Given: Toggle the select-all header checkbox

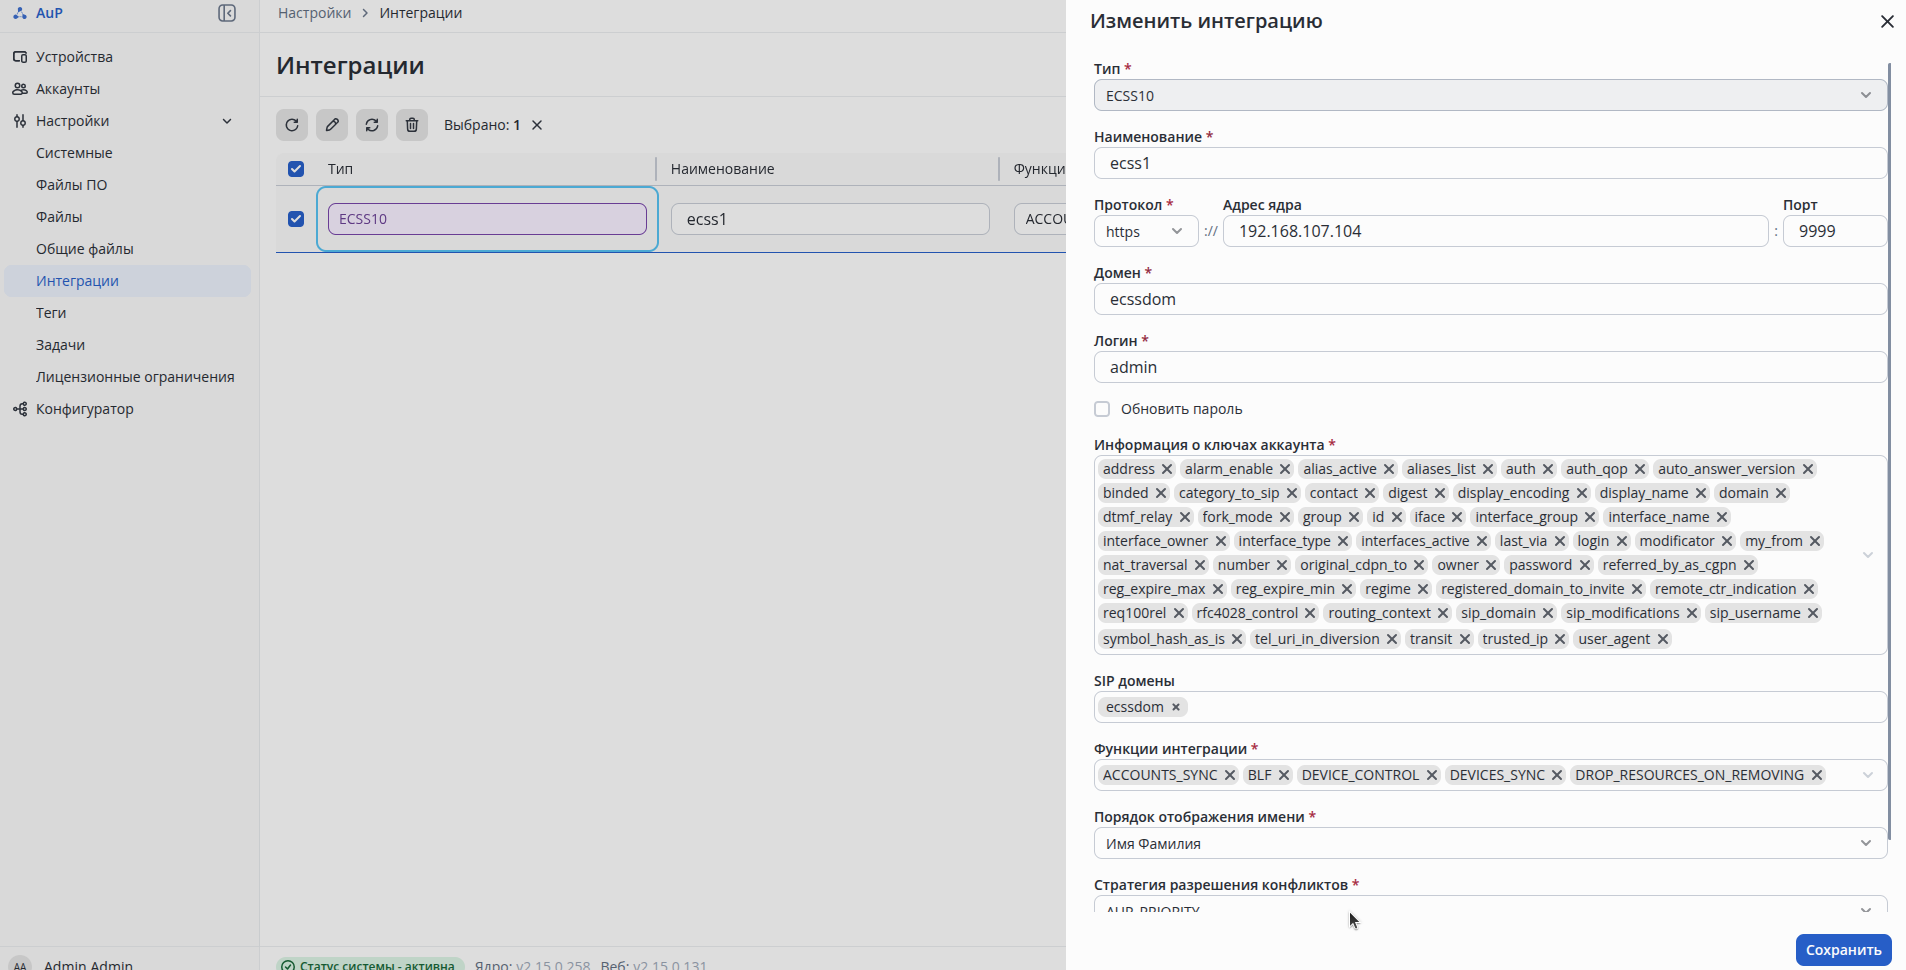Looking at the screenshot, I should [x=296, y=169].
